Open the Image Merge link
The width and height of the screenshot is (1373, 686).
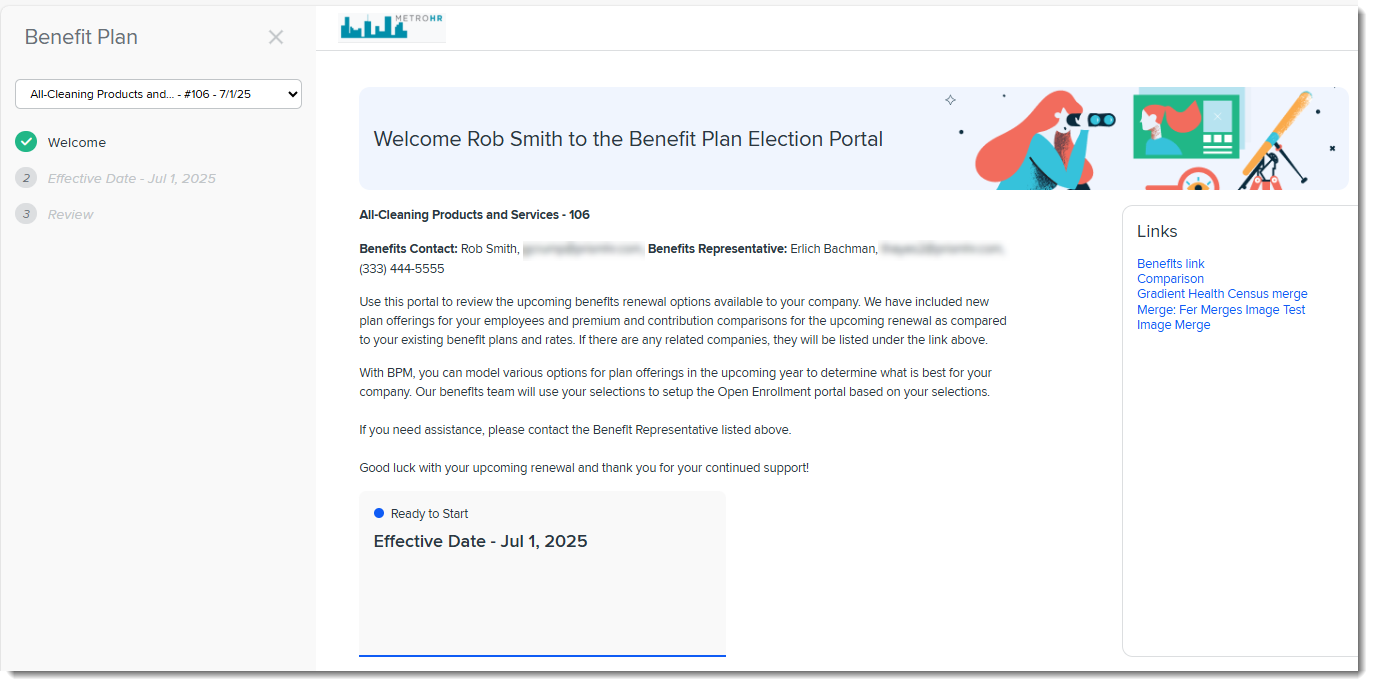(1173, 325)
